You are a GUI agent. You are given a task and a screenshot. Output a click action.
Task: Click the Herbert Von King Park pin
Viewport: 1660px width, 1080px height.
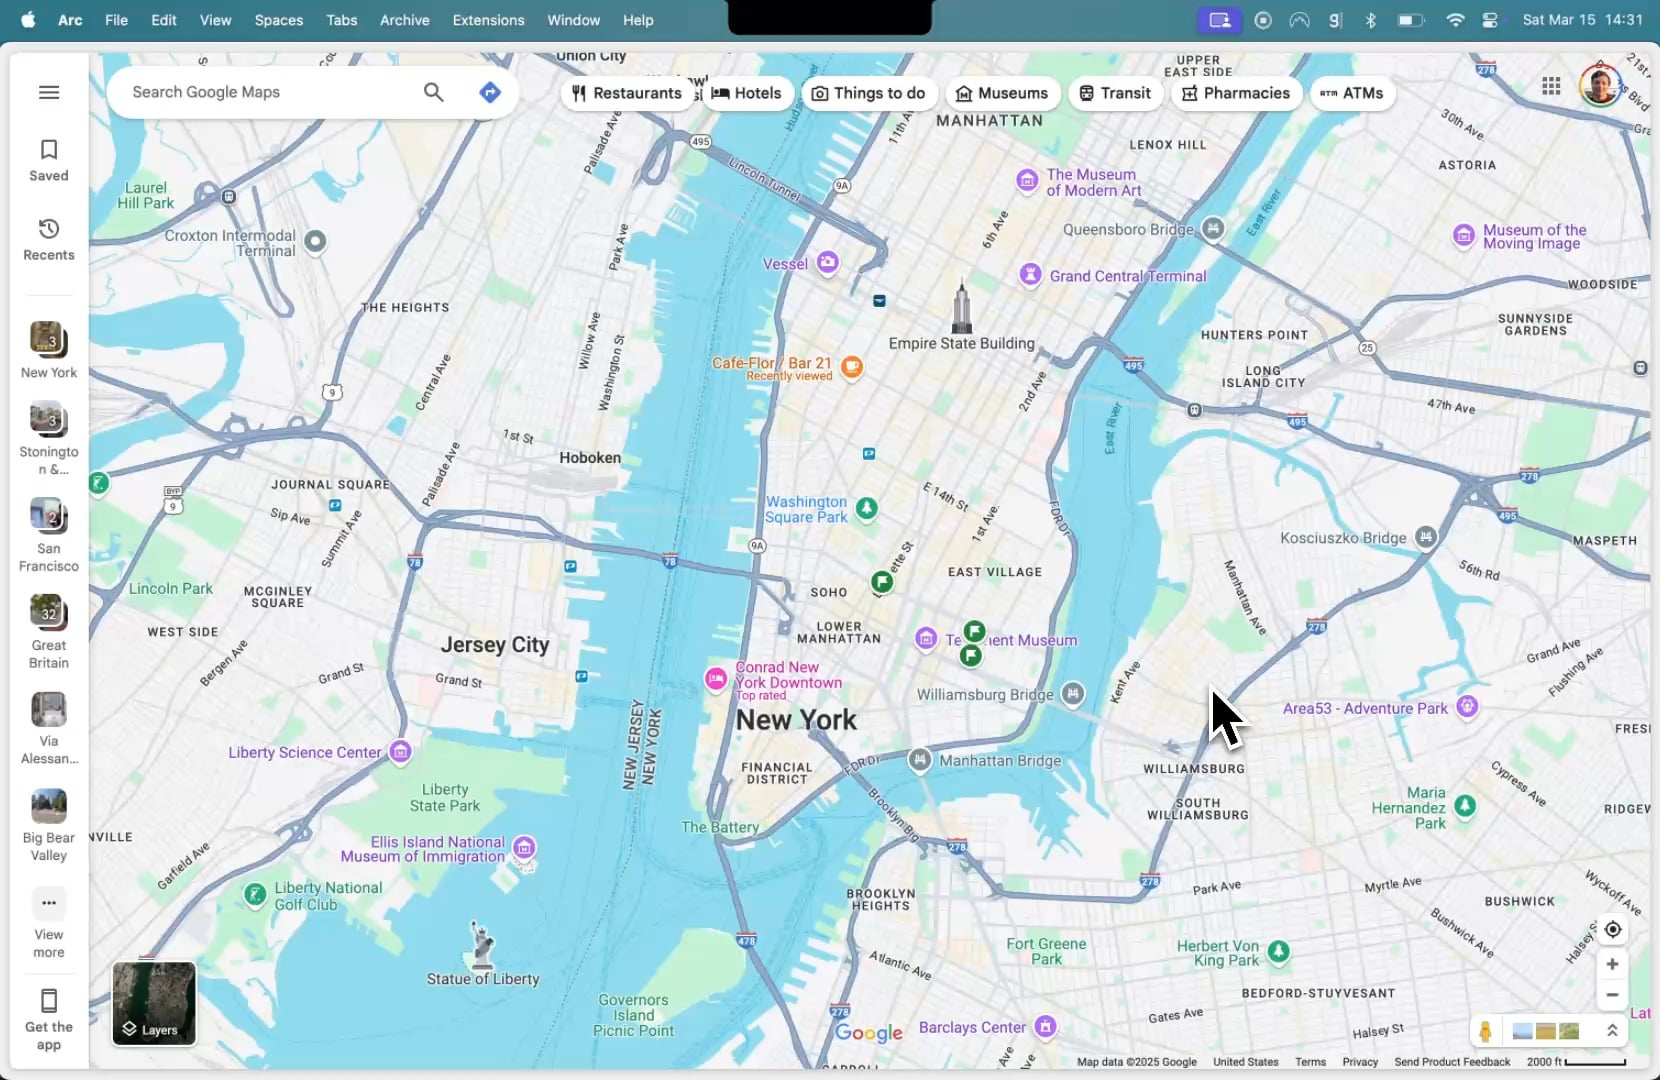pyautogui.click(x=1279, y=951)
